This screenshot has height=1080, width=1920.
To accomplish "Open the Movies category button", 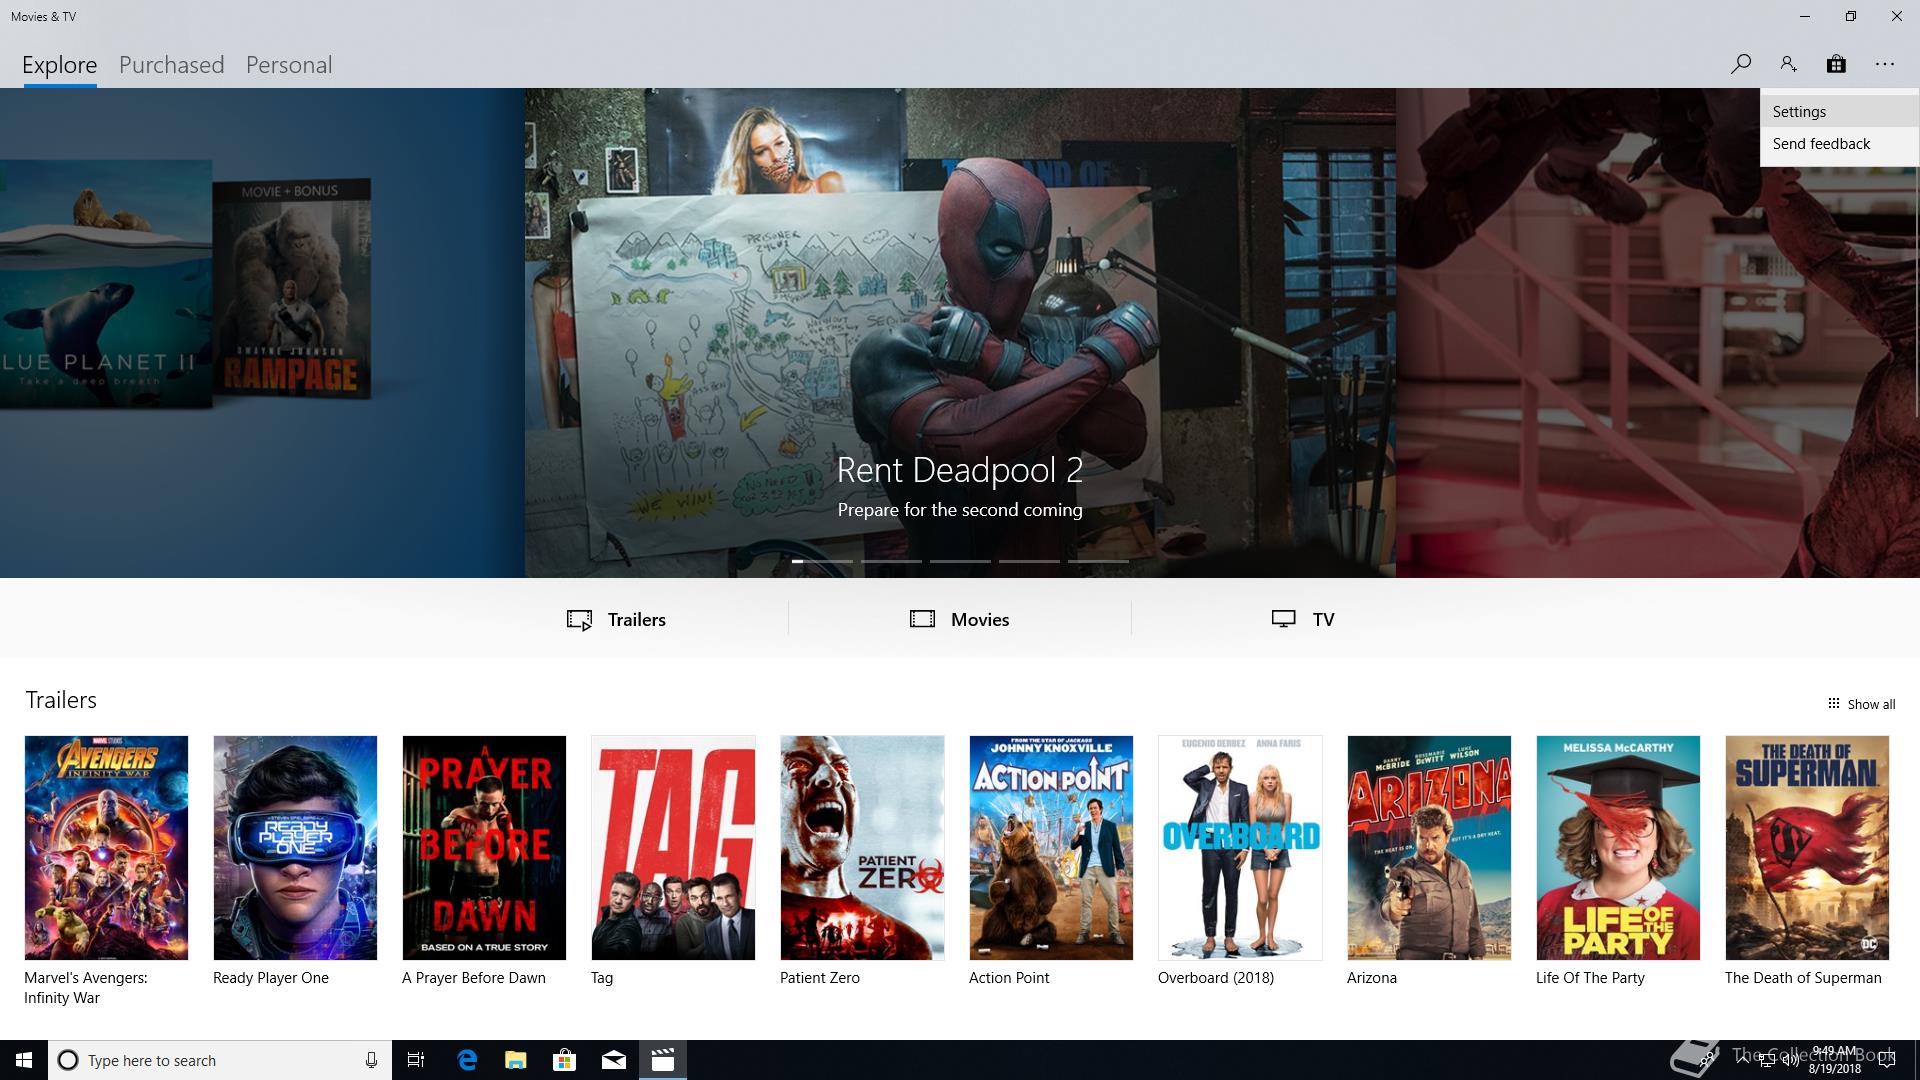I will pos(960,619).
